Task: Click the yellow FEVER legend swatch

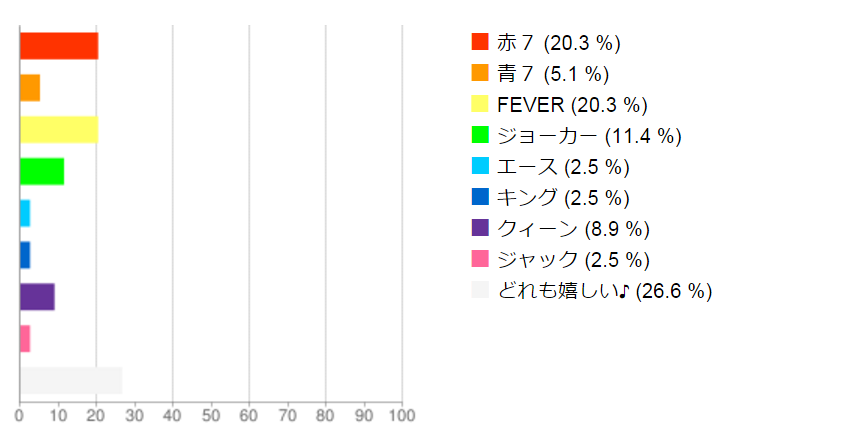Action: coord(480,103)
